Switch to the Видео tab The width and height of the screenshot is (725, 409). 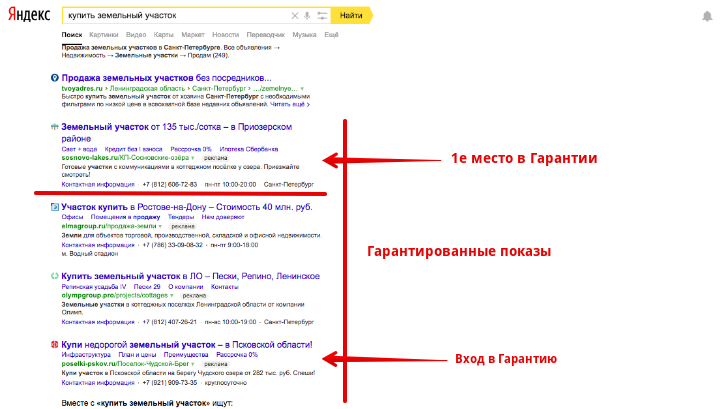tap(136, 35)
